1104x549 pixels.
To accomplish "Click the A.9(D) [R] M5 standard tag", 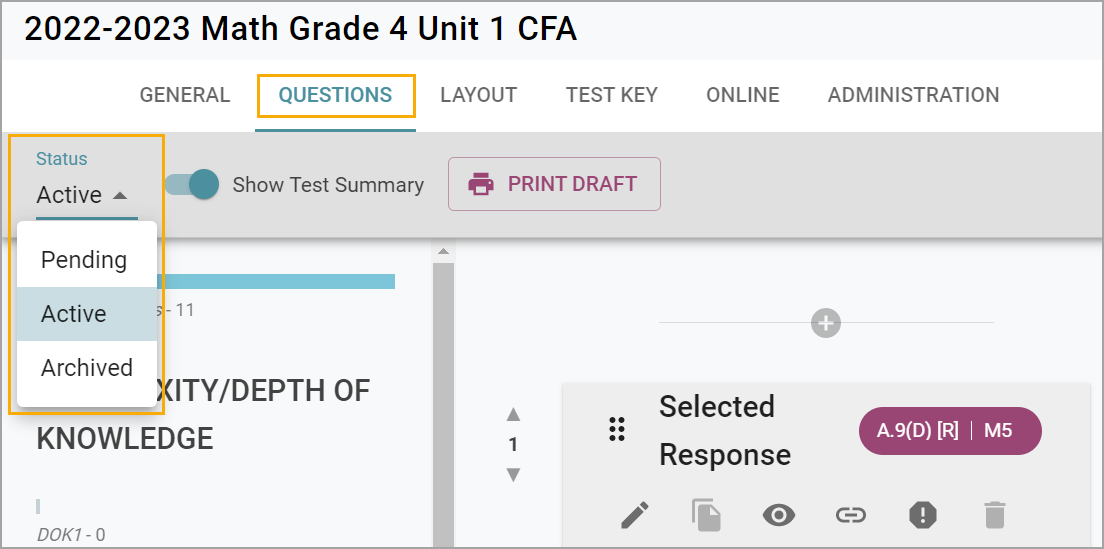I will [x=950, y=431].
